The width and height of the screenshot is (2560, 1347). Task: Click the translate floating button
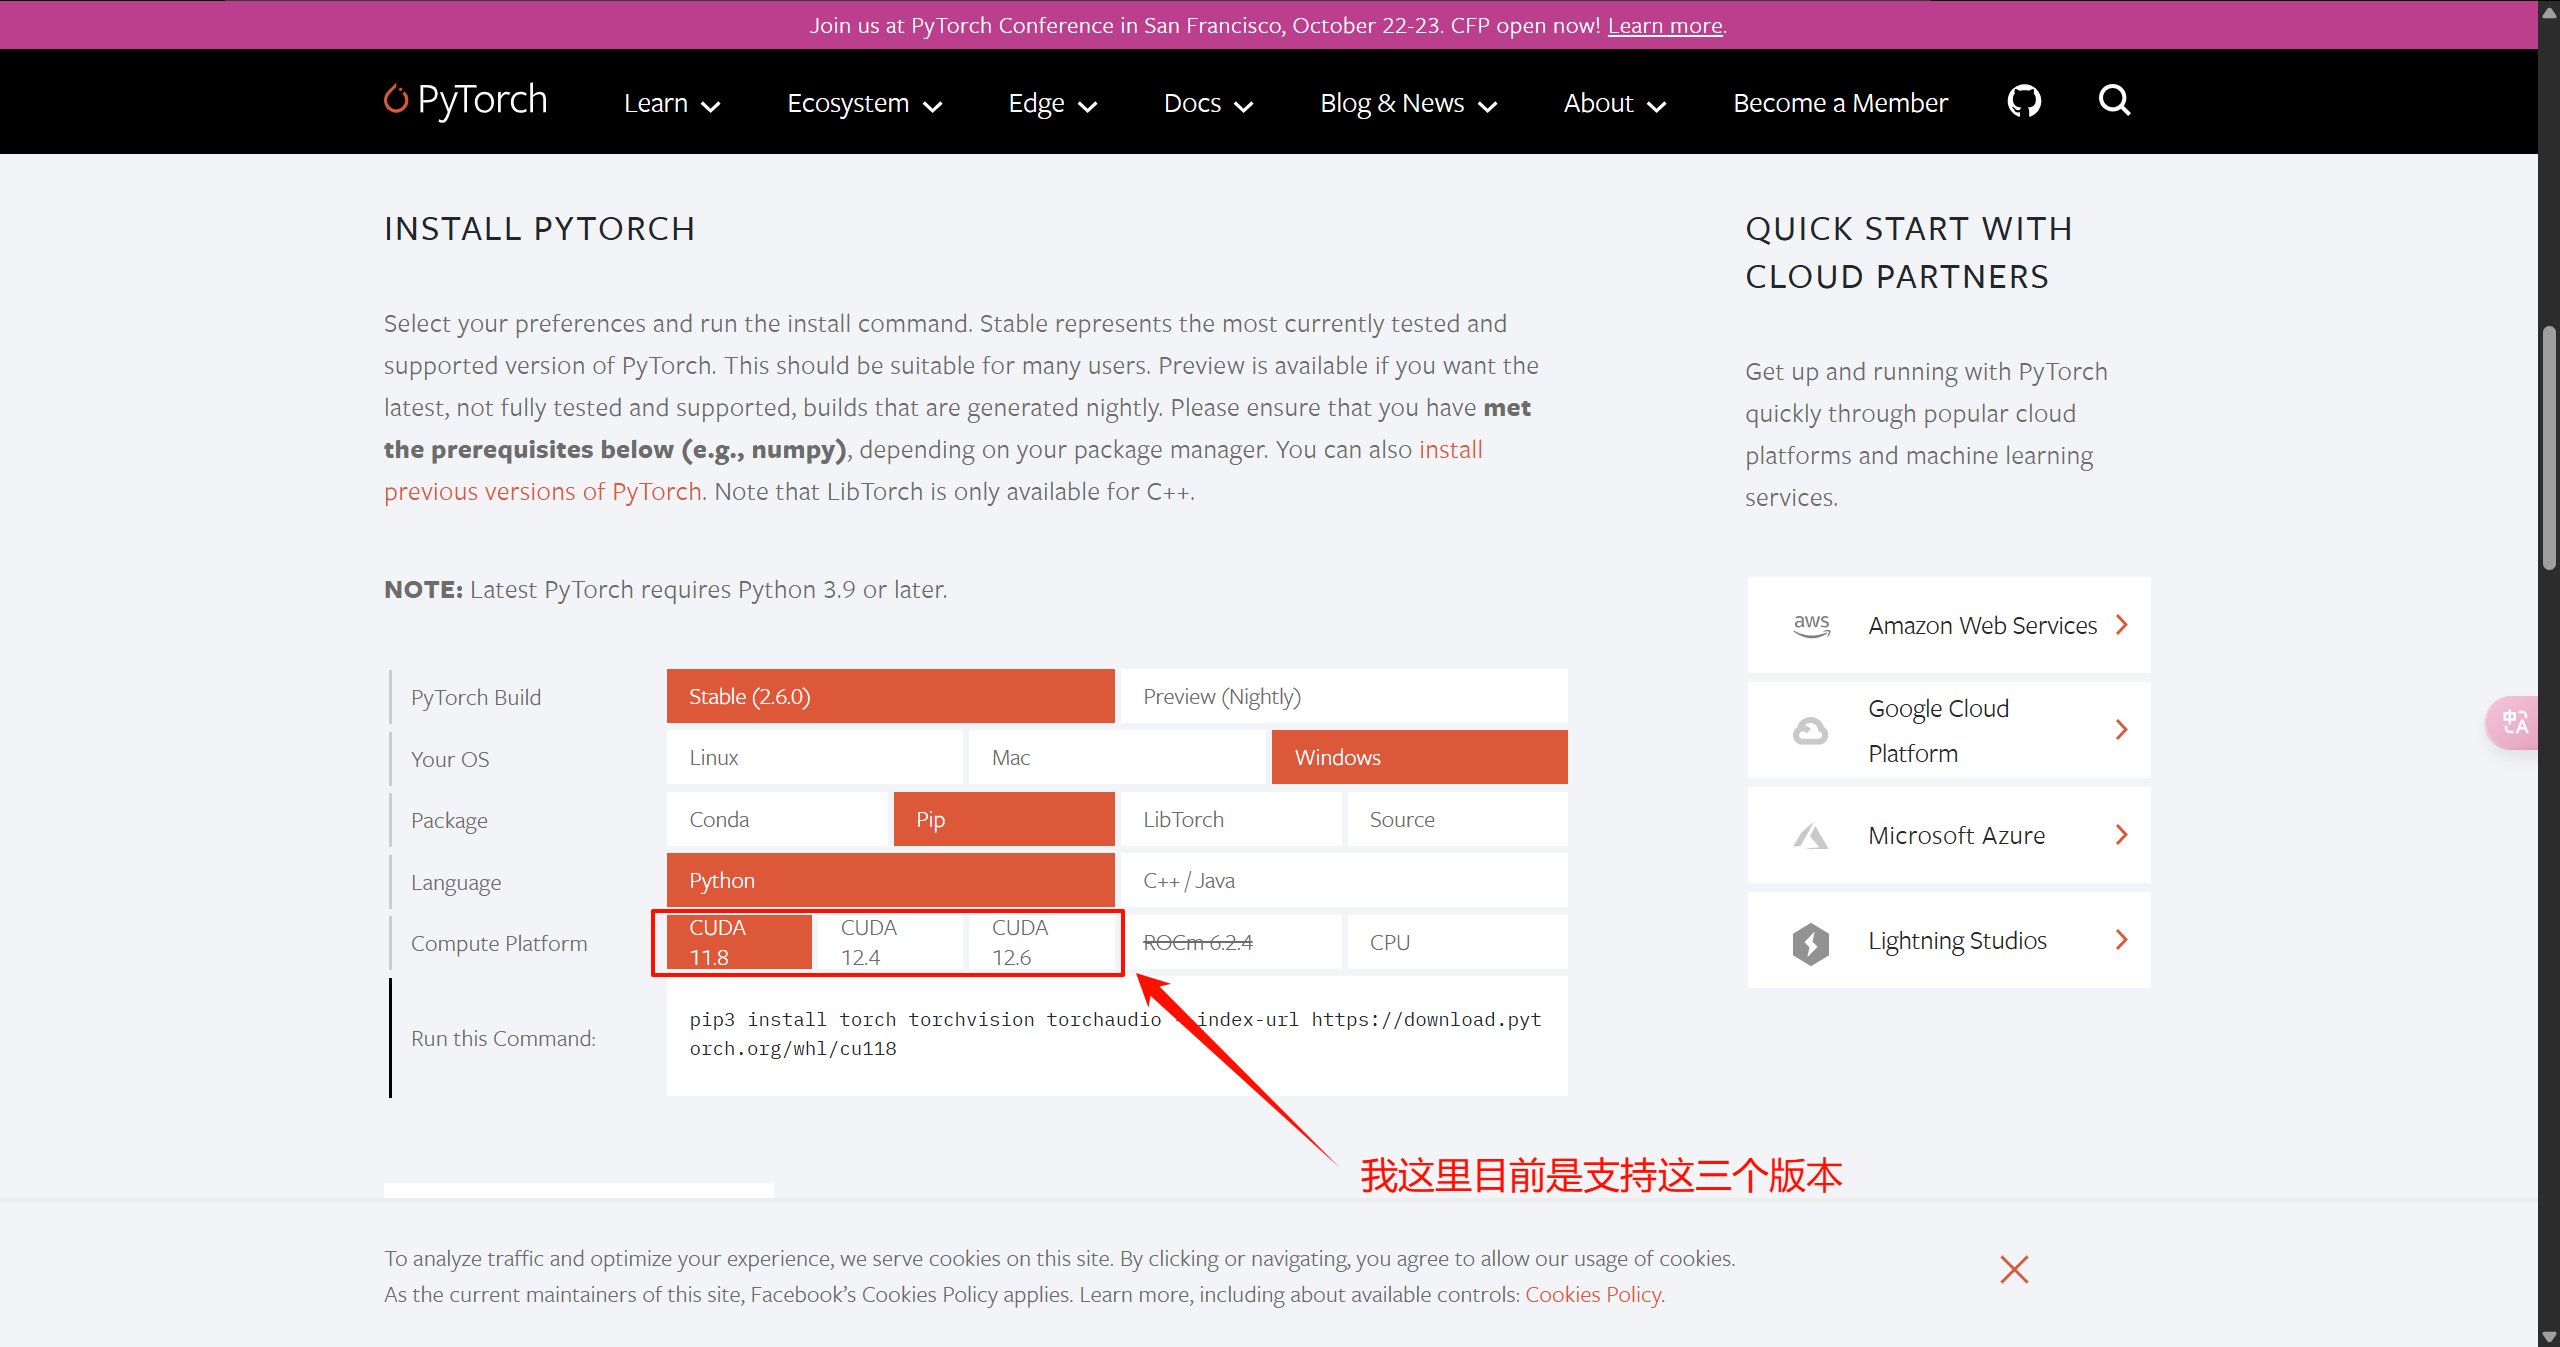click(2515, 722)
